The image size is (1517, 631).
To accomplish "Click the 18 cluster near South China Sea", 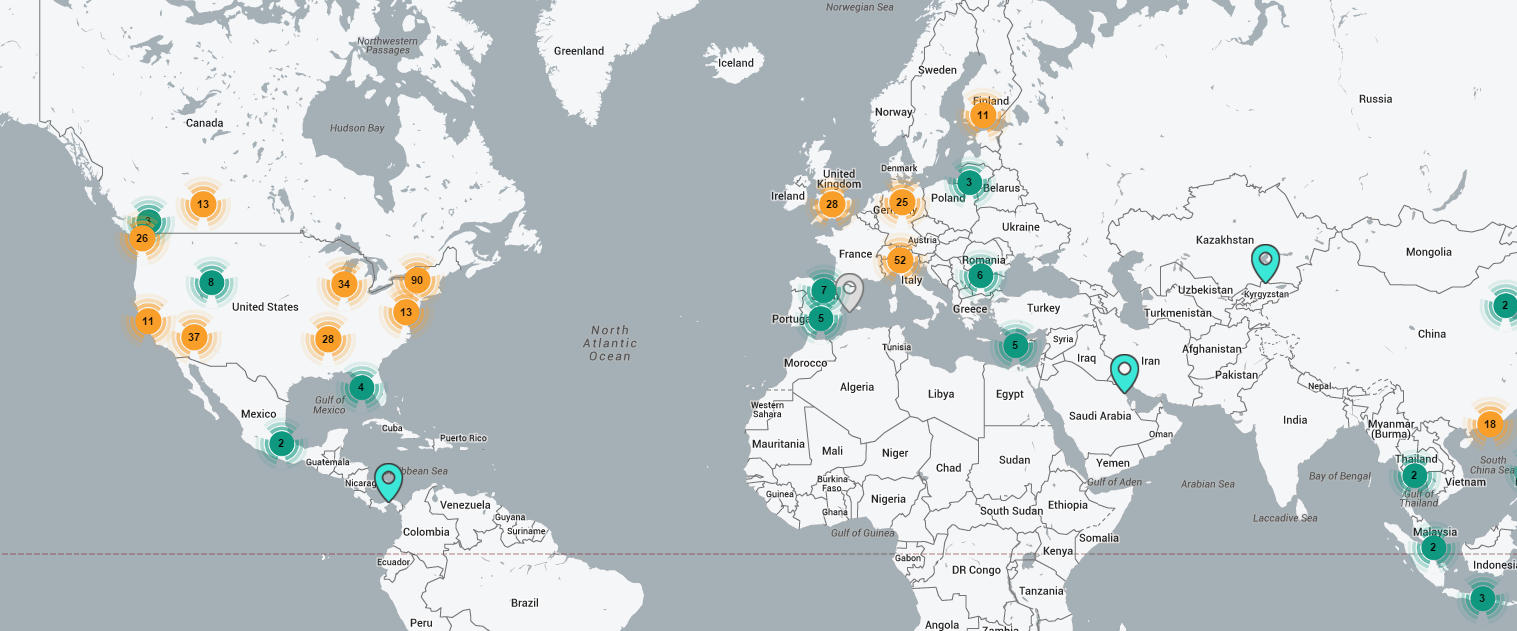I will (1490, 424).
